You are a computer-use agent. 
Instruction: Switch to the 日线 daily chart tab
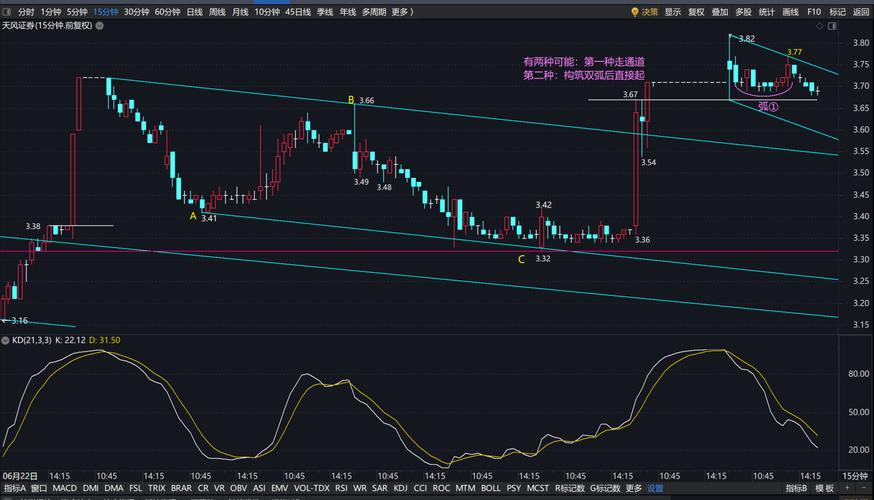tap(195, 12)
